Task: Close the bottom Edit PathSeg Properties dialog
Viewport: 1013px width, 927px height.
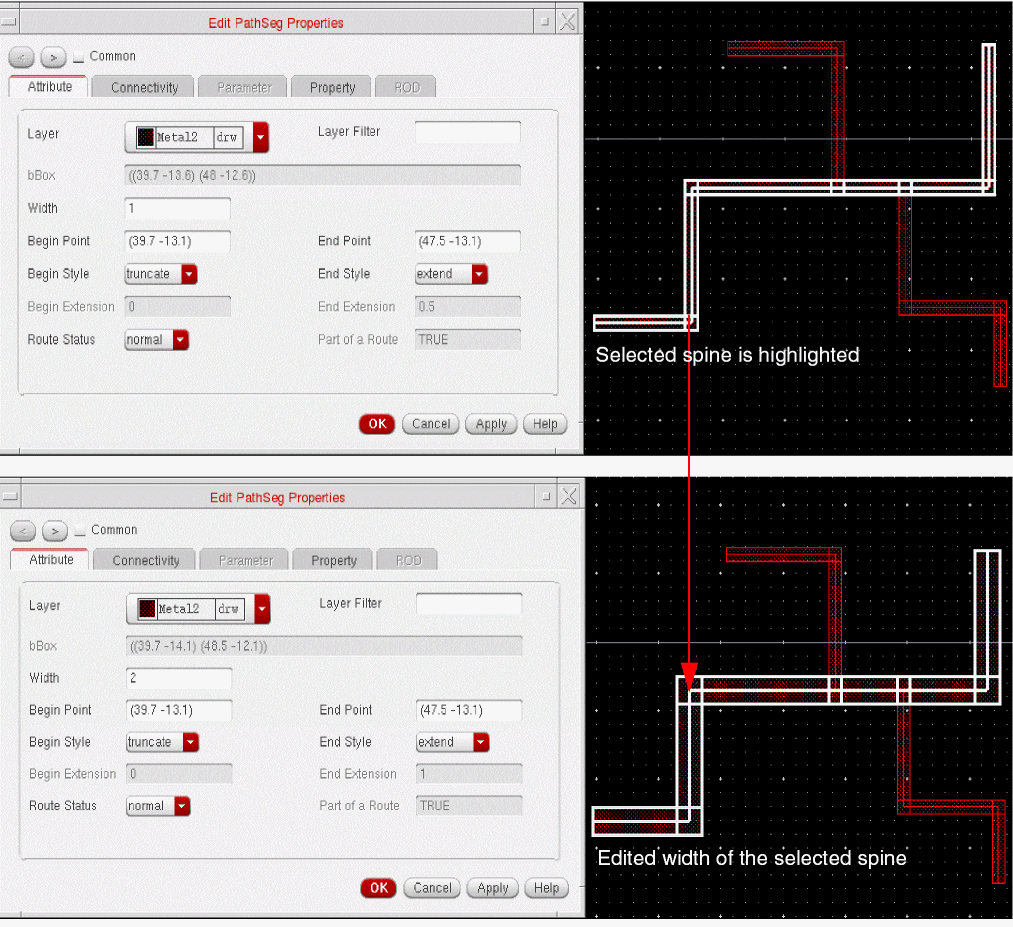Action: [569, 496]
